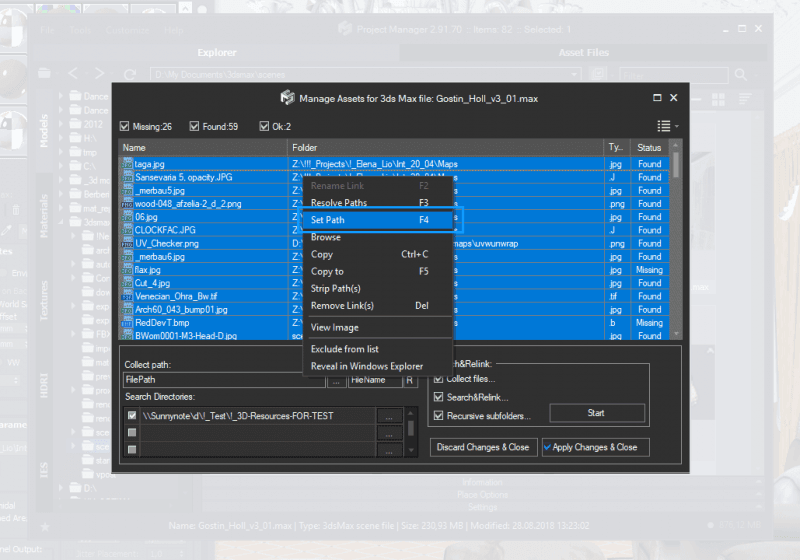The image size is (800, 560).
Task: Click Reveal in Windows Explorer
Action: pyautogui.click(x=378, y=366)
